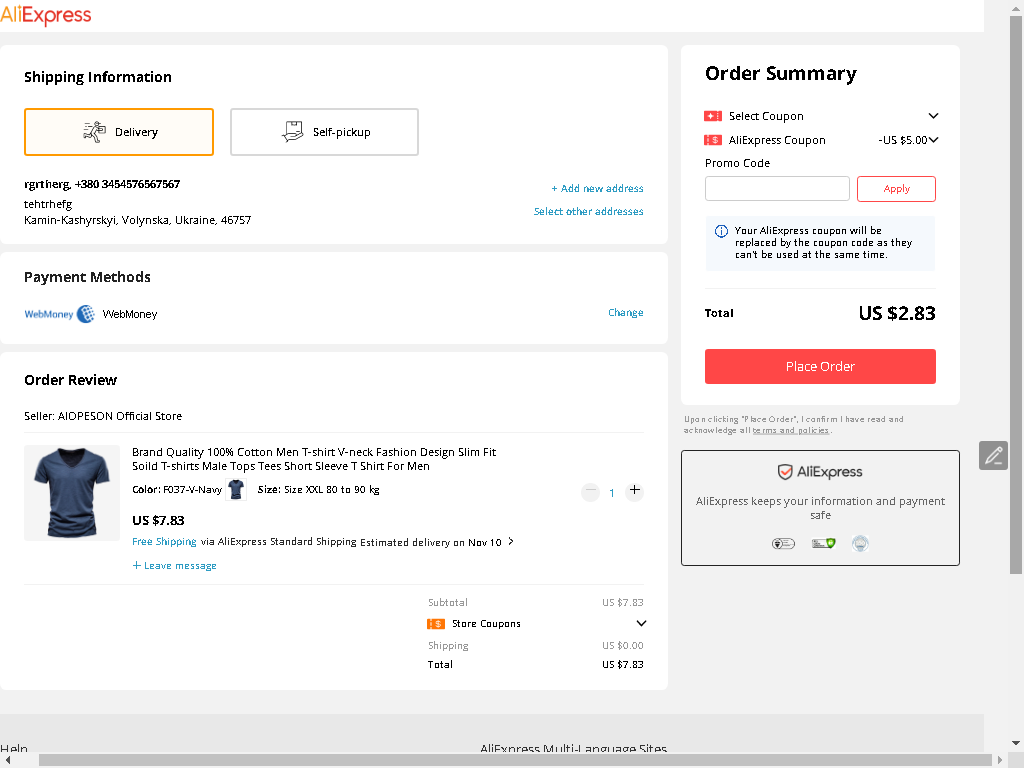Click the self-pickup package icon
The width and height of the screenshot is (1024, 768).
pyautogui.click(x=293, y=132)
